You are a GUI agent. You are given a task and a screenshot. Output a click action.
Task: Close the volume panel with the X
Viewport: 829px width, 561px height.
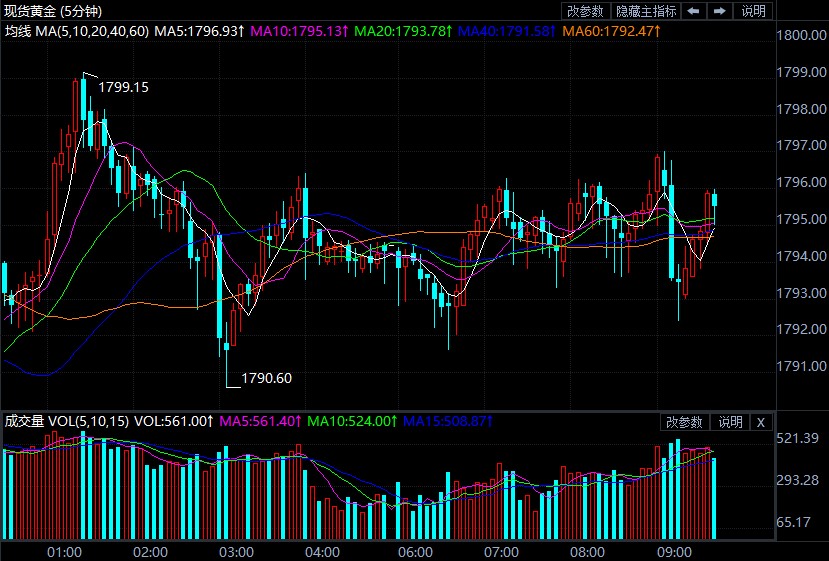(761, 422)
